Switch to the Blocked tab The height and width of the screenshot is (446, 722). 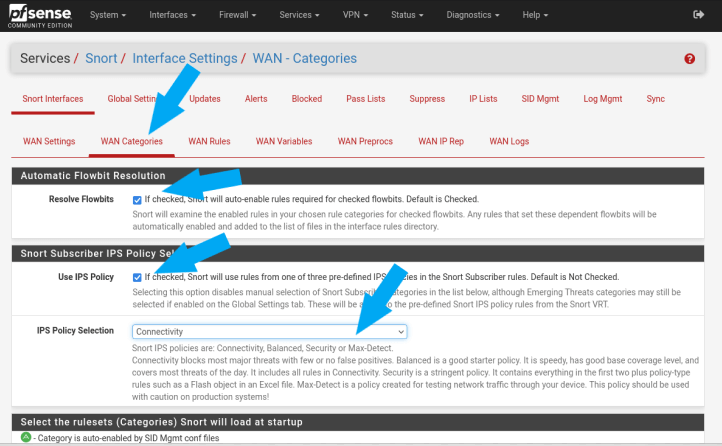click(x=307, y=99)
